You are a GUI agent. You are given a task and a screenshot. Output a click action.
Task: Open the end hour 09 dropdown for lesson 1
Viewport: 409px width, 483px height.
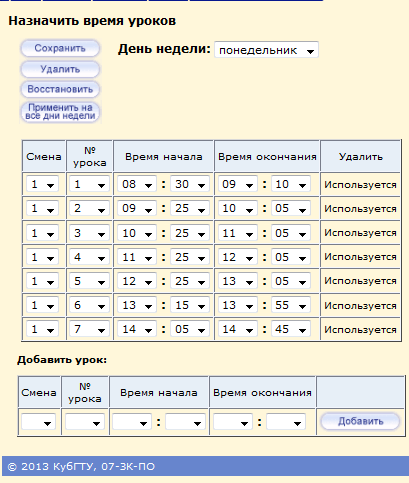pyautogui.click(x=238, y=184)
